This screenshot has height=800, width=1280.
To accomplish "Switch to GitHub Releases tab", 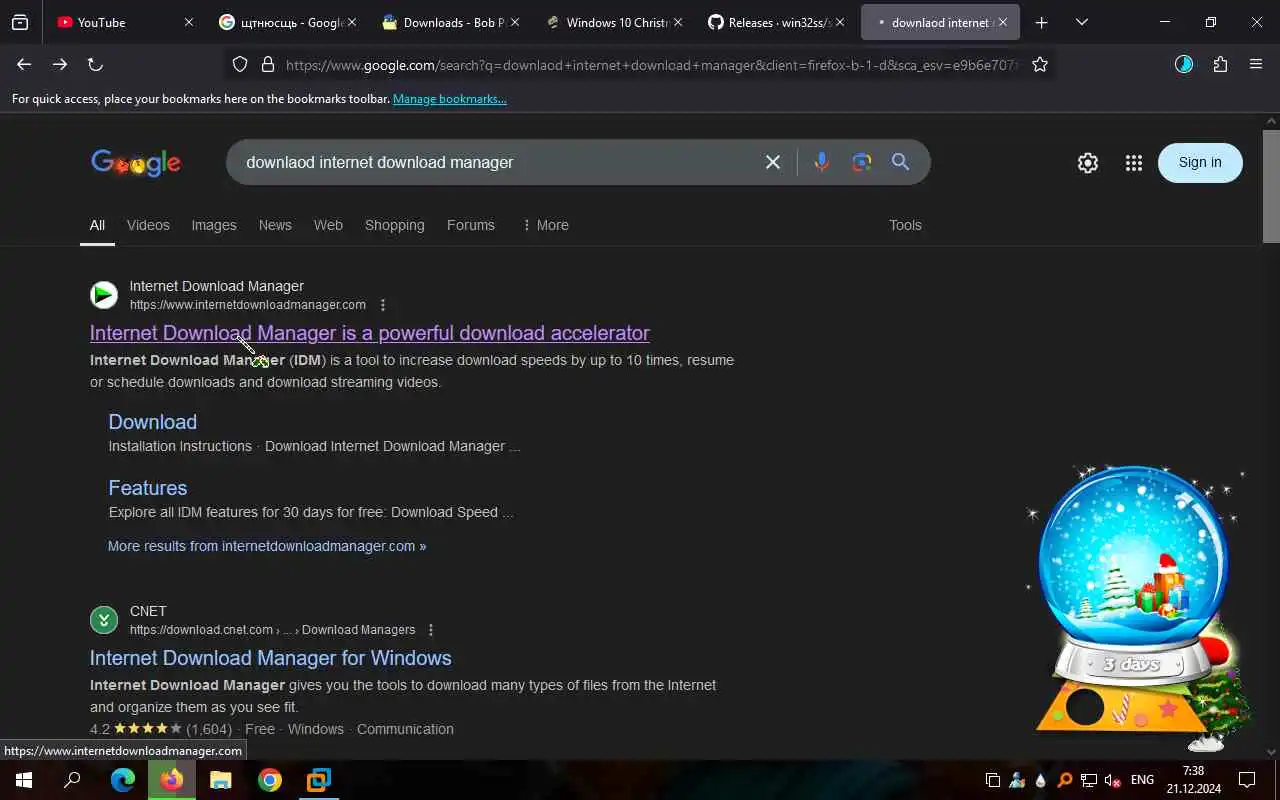I will (x=776, y=22).
